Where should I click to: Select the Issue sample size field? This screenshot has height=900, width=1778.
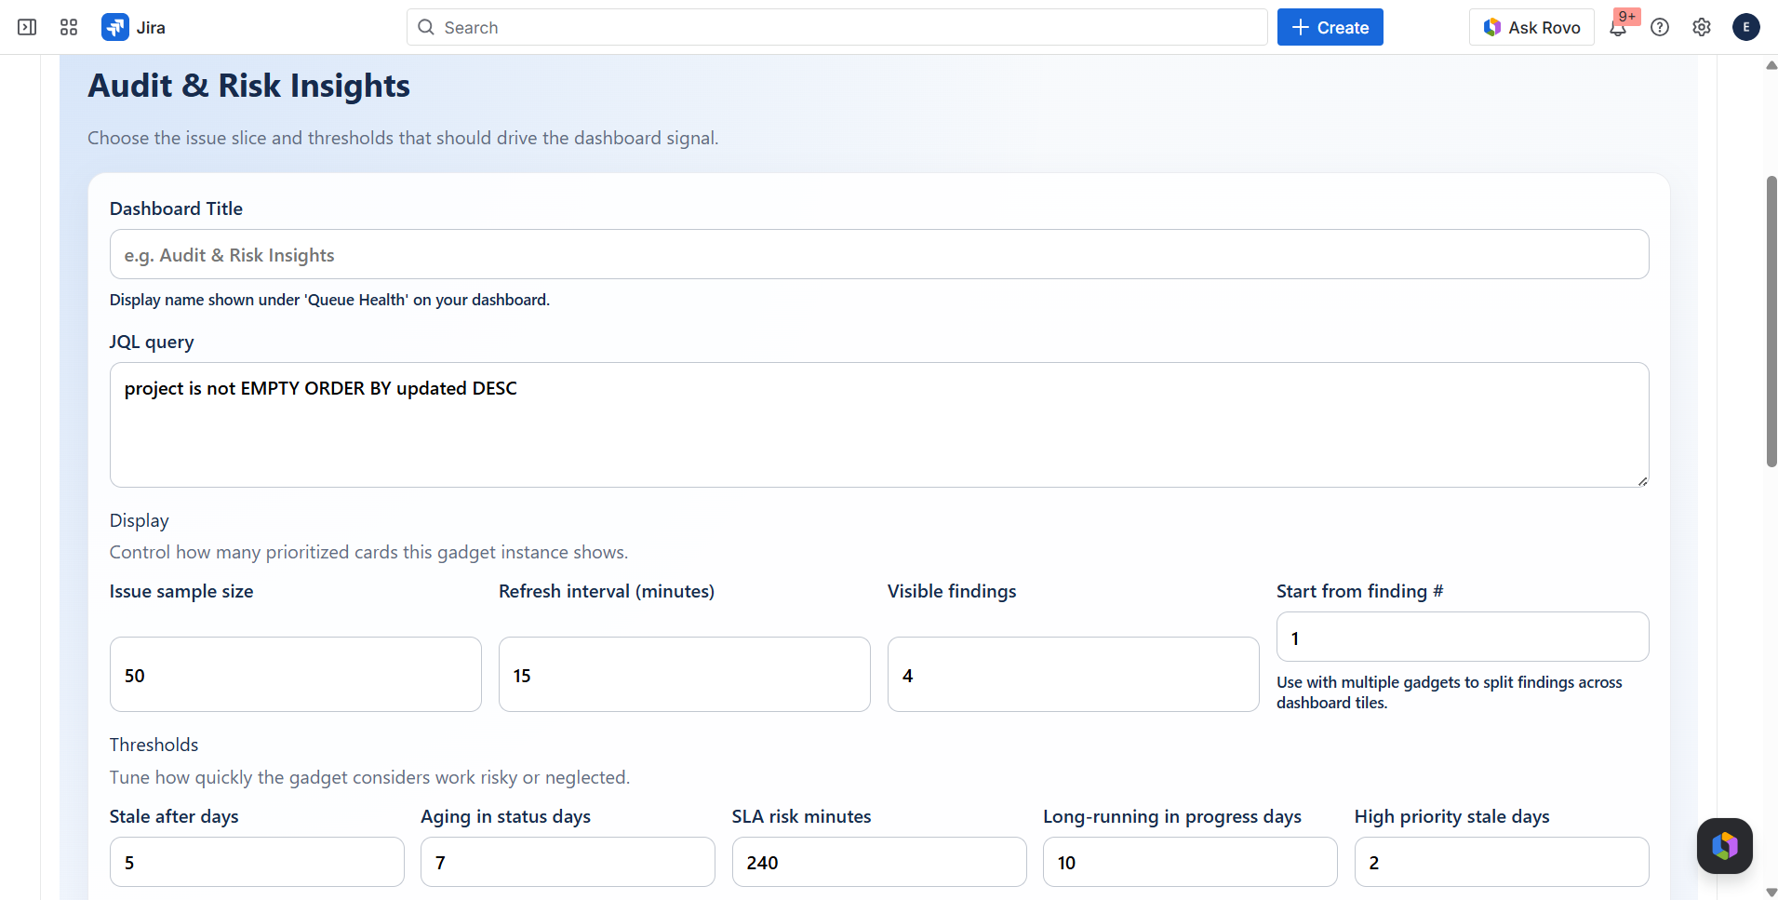click(295, 674)
